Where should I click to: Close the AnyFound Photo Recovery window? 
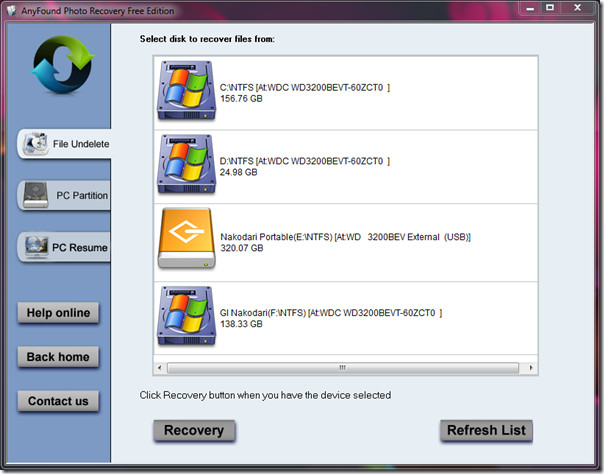[x=577, y=8]
